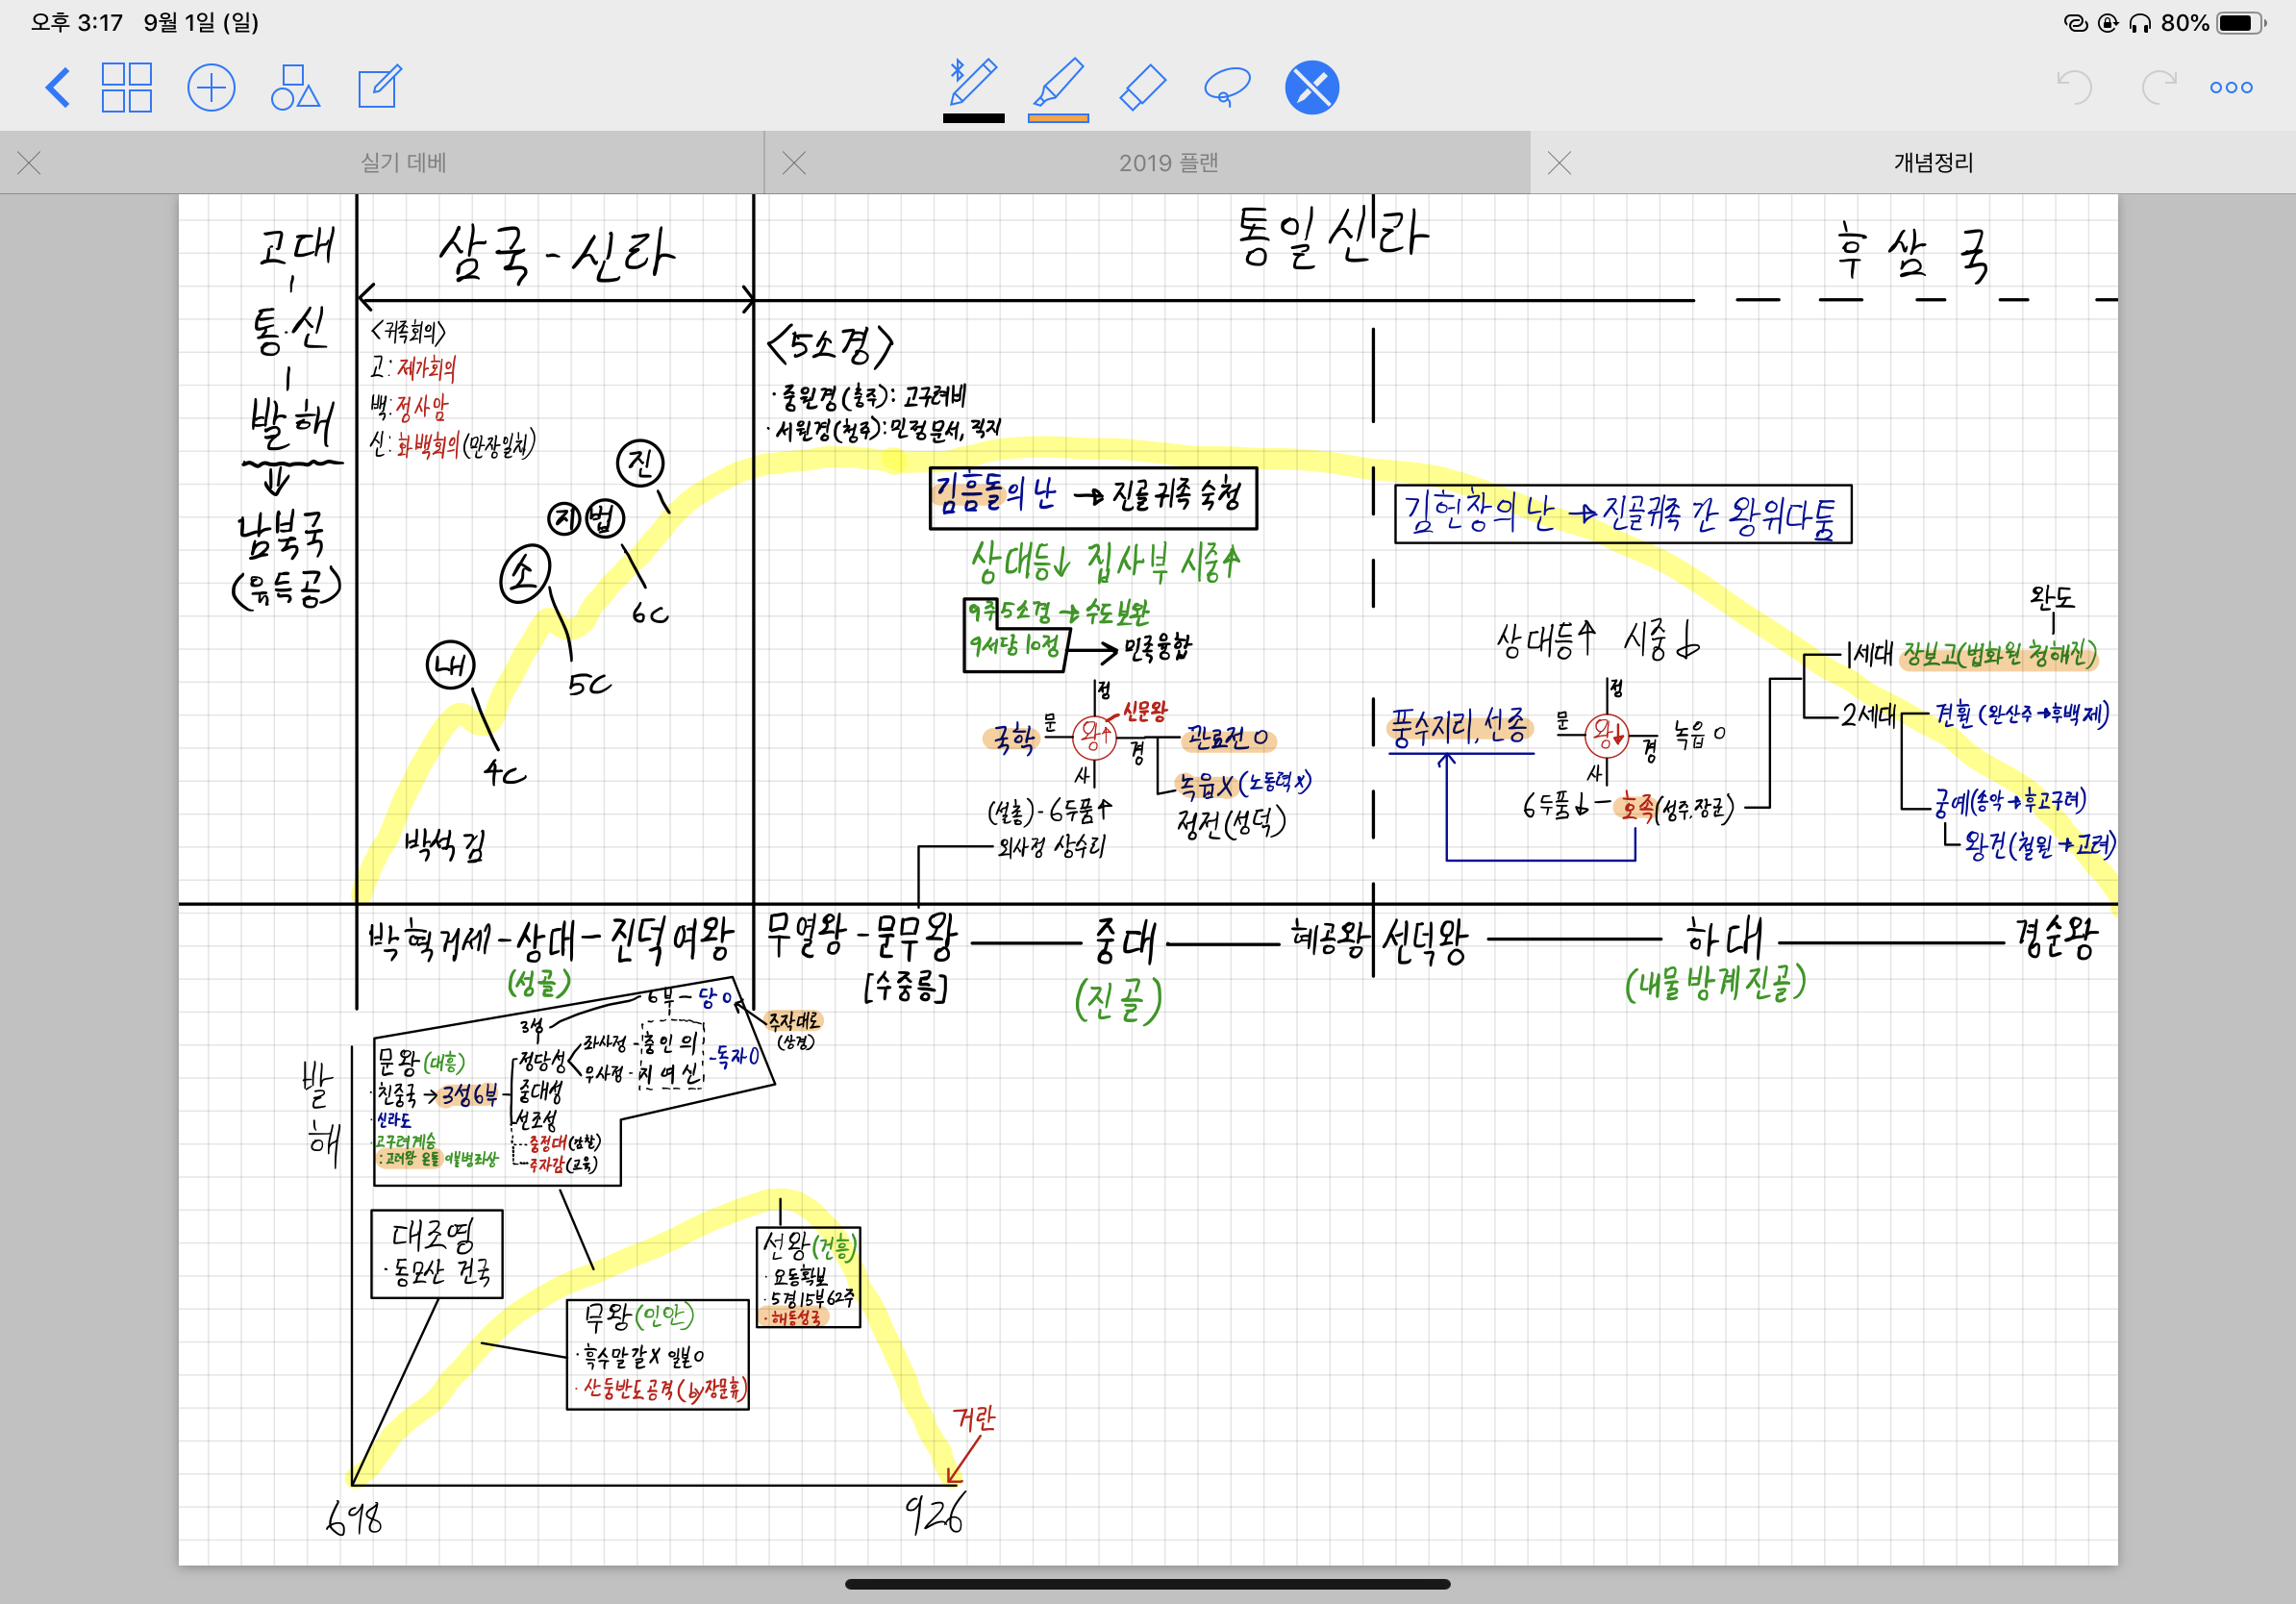Undo the last stroke
This screenshot has height=1604, width=2296.
point(2074,87)
